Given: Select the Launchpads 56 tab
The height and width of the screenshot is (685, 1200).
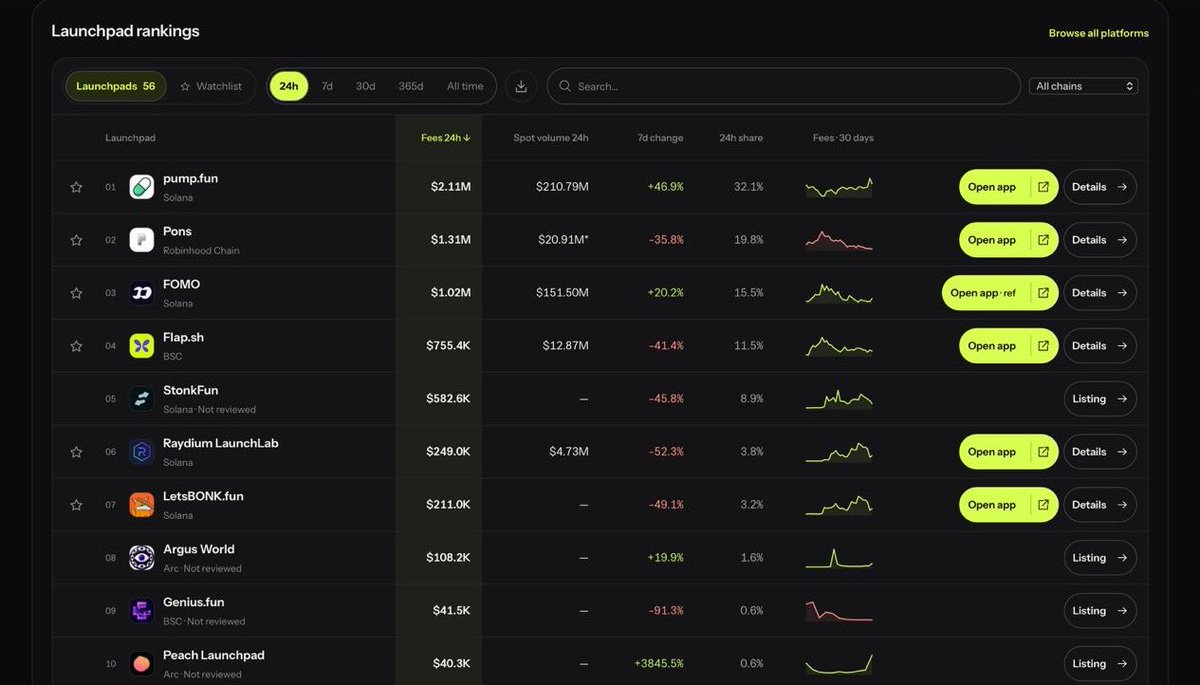Looking at the screenshot, I should click(x=115, y=86).
